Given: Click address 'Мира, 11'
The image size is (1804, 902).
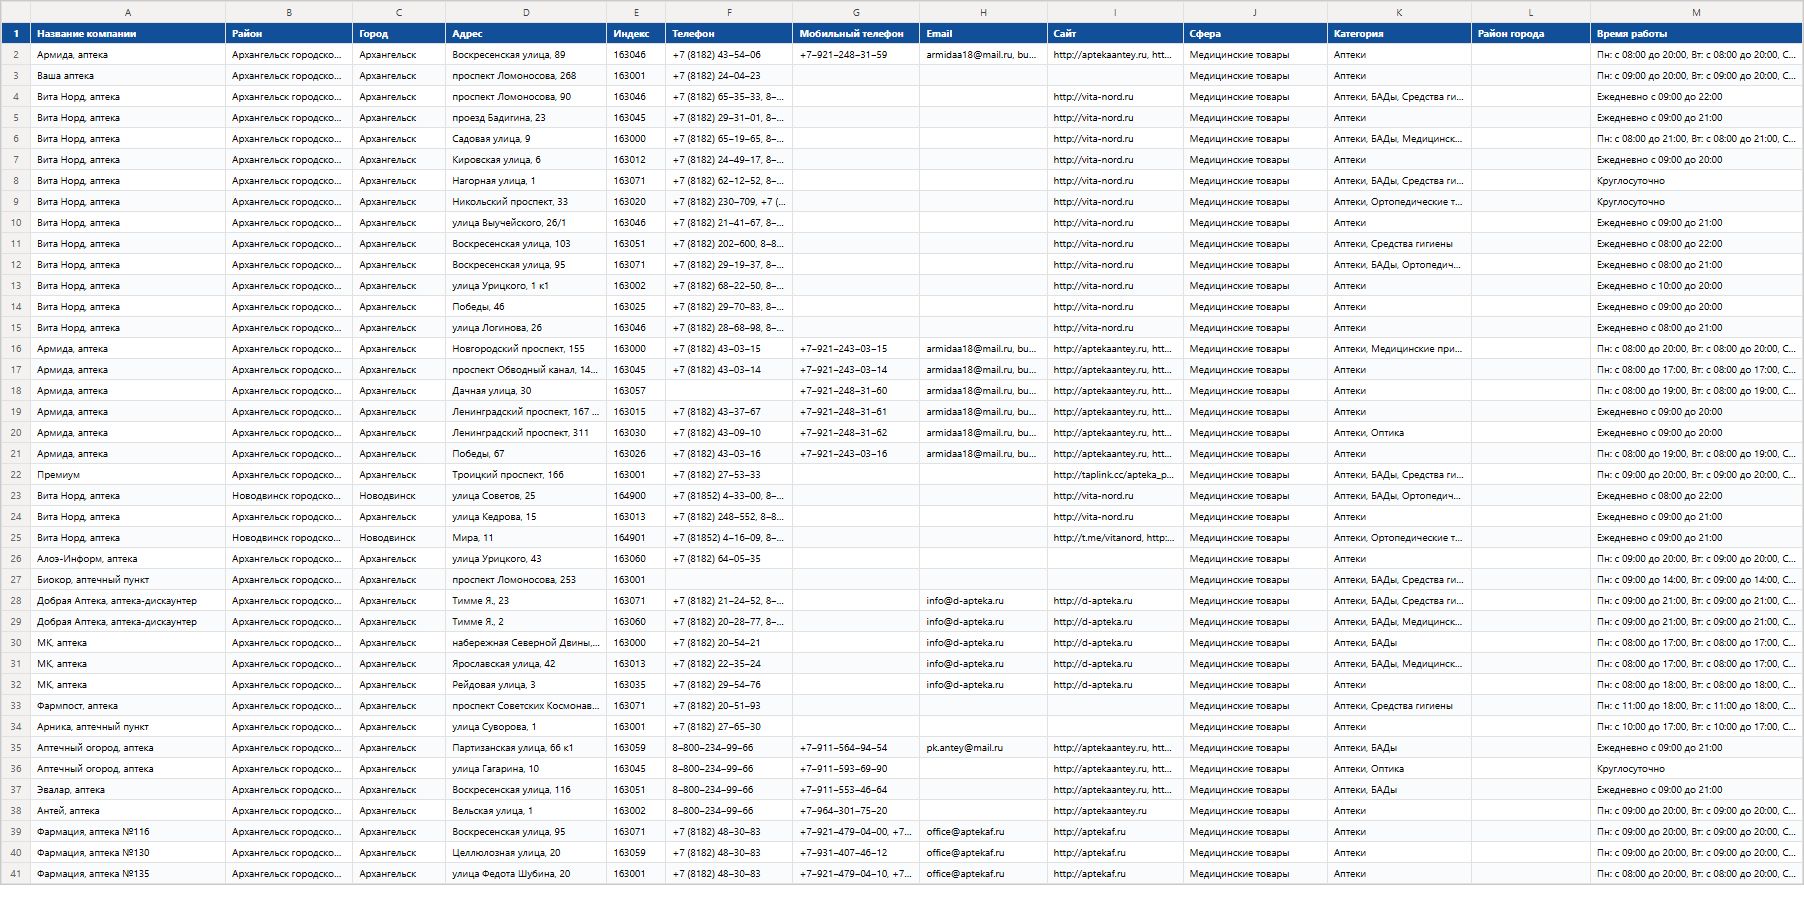Looking at the screenshot, I should pyautogui.click(x=526, y=538).
